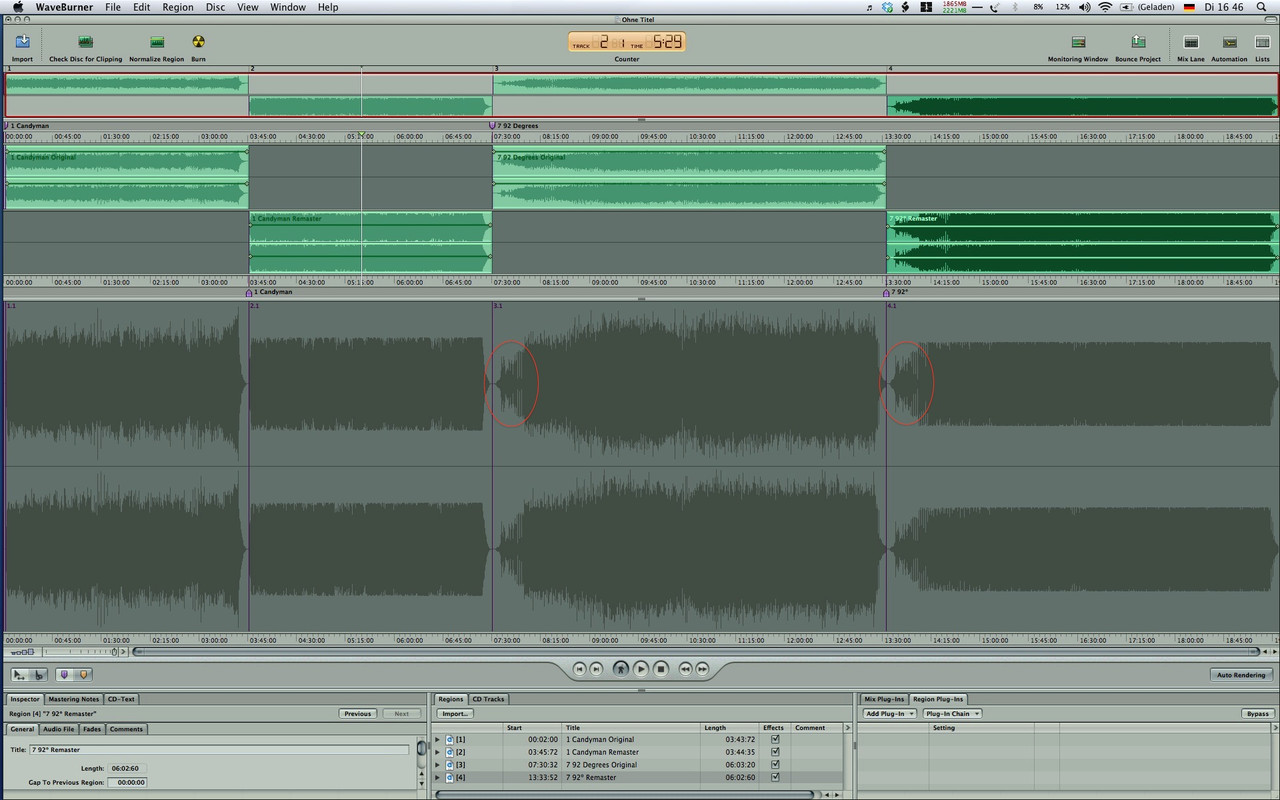Select the 1 Candyman Remaster region block
This screenshot has width=1280, height=800.
point(370,241)
